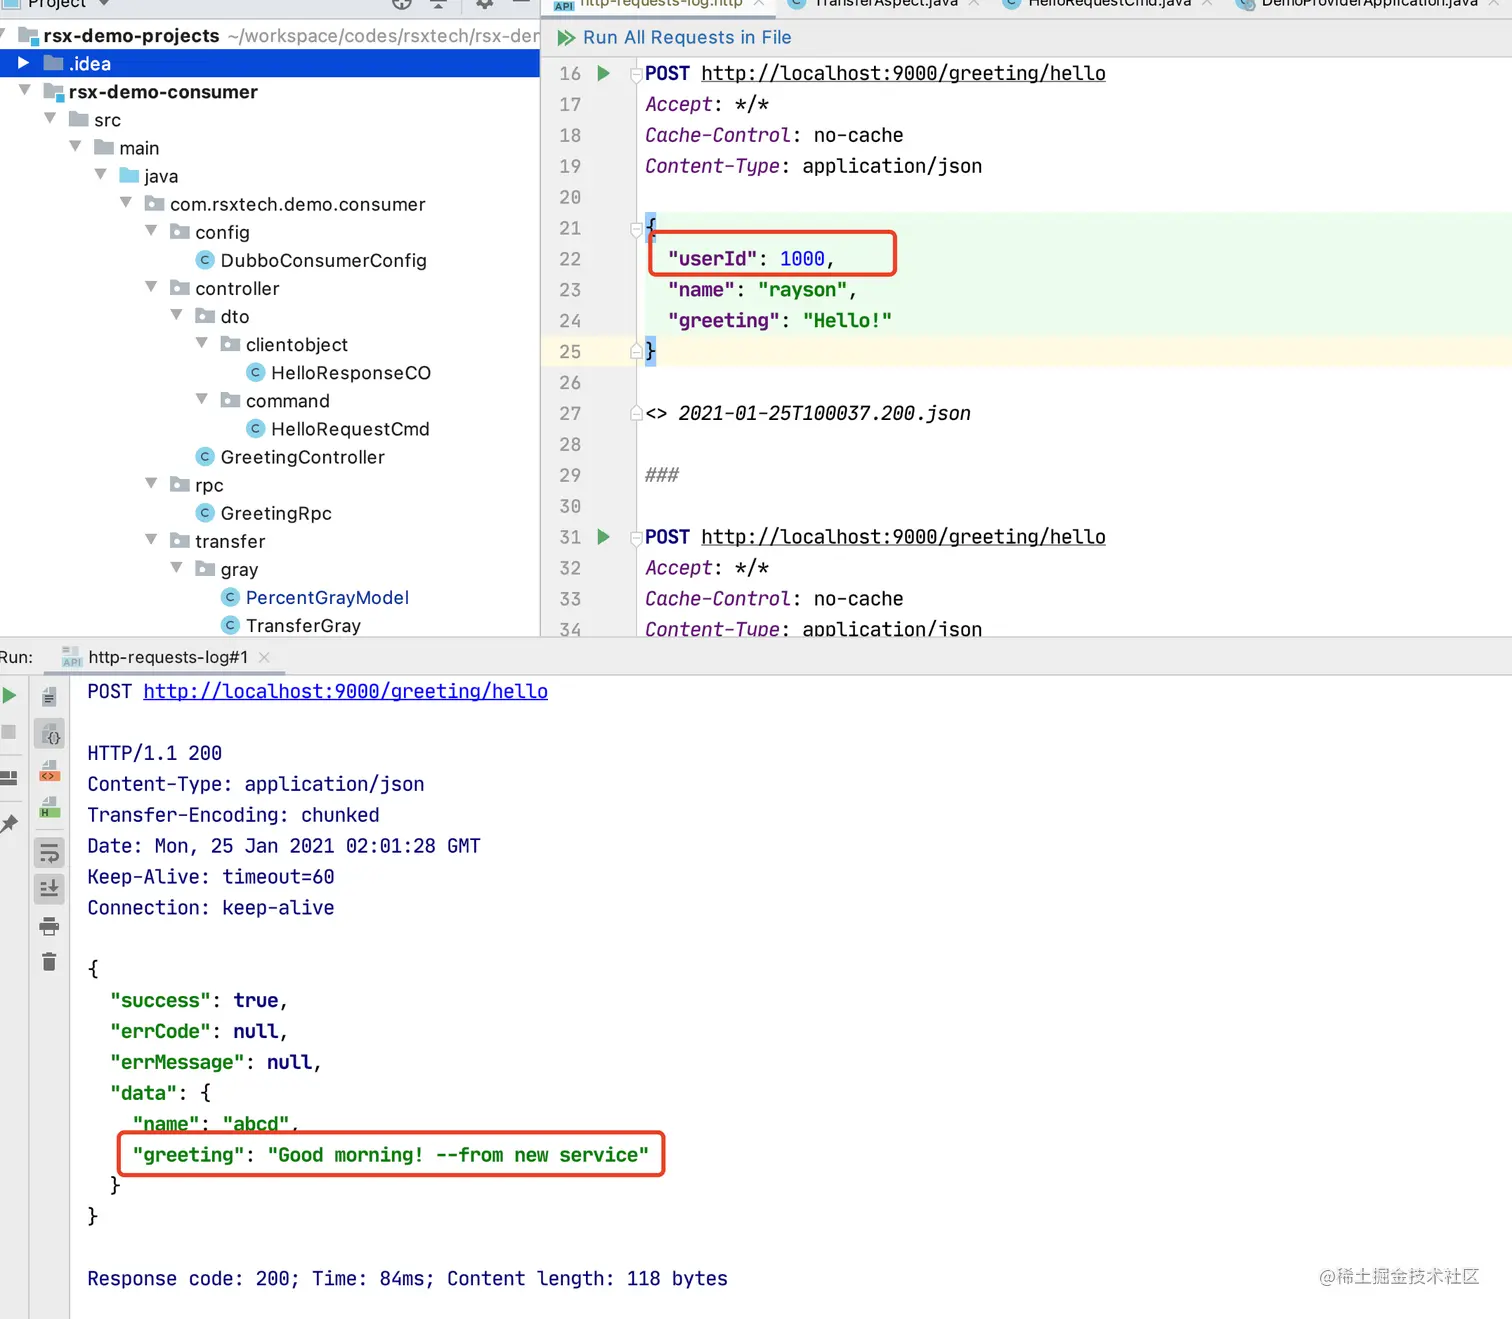This screenshot has height=1319, width=1512.
Task: Click the GreetingRpc class icon
Action: click(x=205, y=512)
